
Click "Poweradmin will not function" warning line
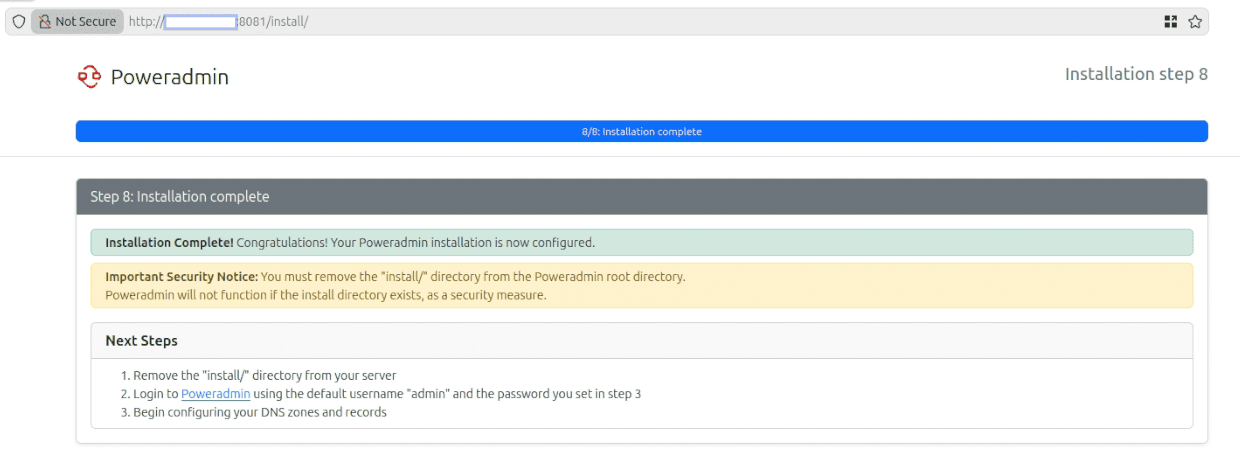coord(325,295)
